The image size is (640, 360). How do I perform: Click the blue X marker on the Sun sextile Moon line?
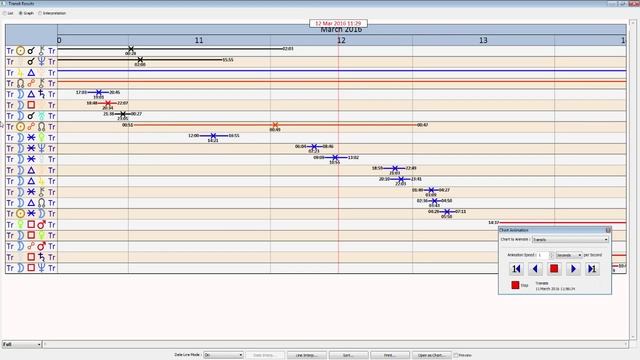pos(447,211)
